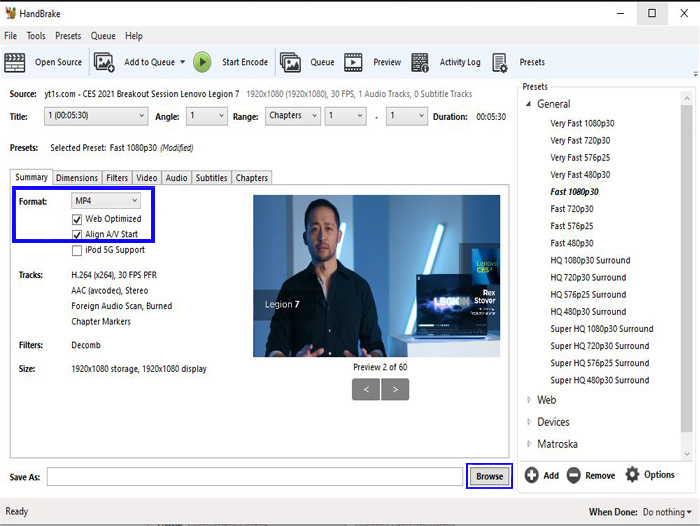700x526 pixels.
Task: Expand the Web presets group
Action: tap(529, 400)
